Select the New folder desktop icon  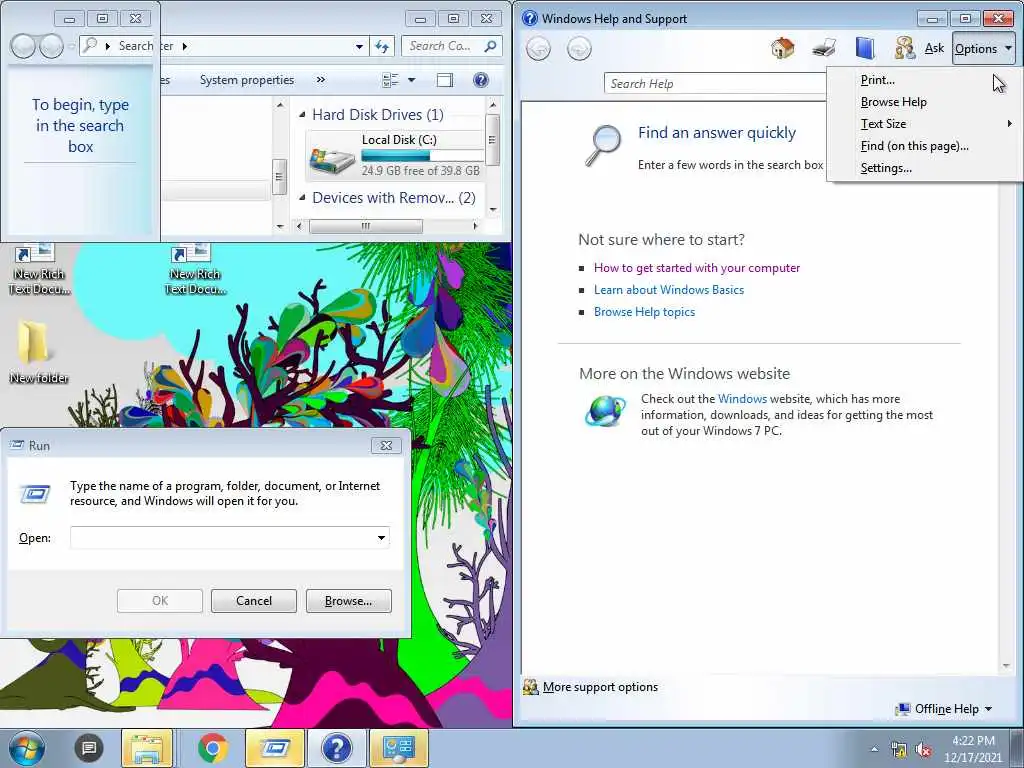33,341
